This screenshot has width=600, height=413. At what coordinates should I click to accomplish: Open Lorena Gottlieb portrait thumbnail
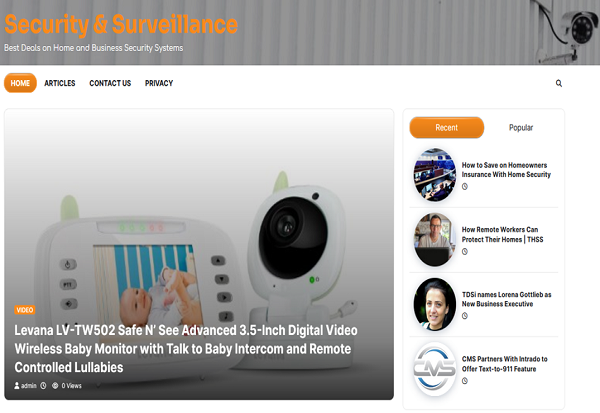[435, 304]
